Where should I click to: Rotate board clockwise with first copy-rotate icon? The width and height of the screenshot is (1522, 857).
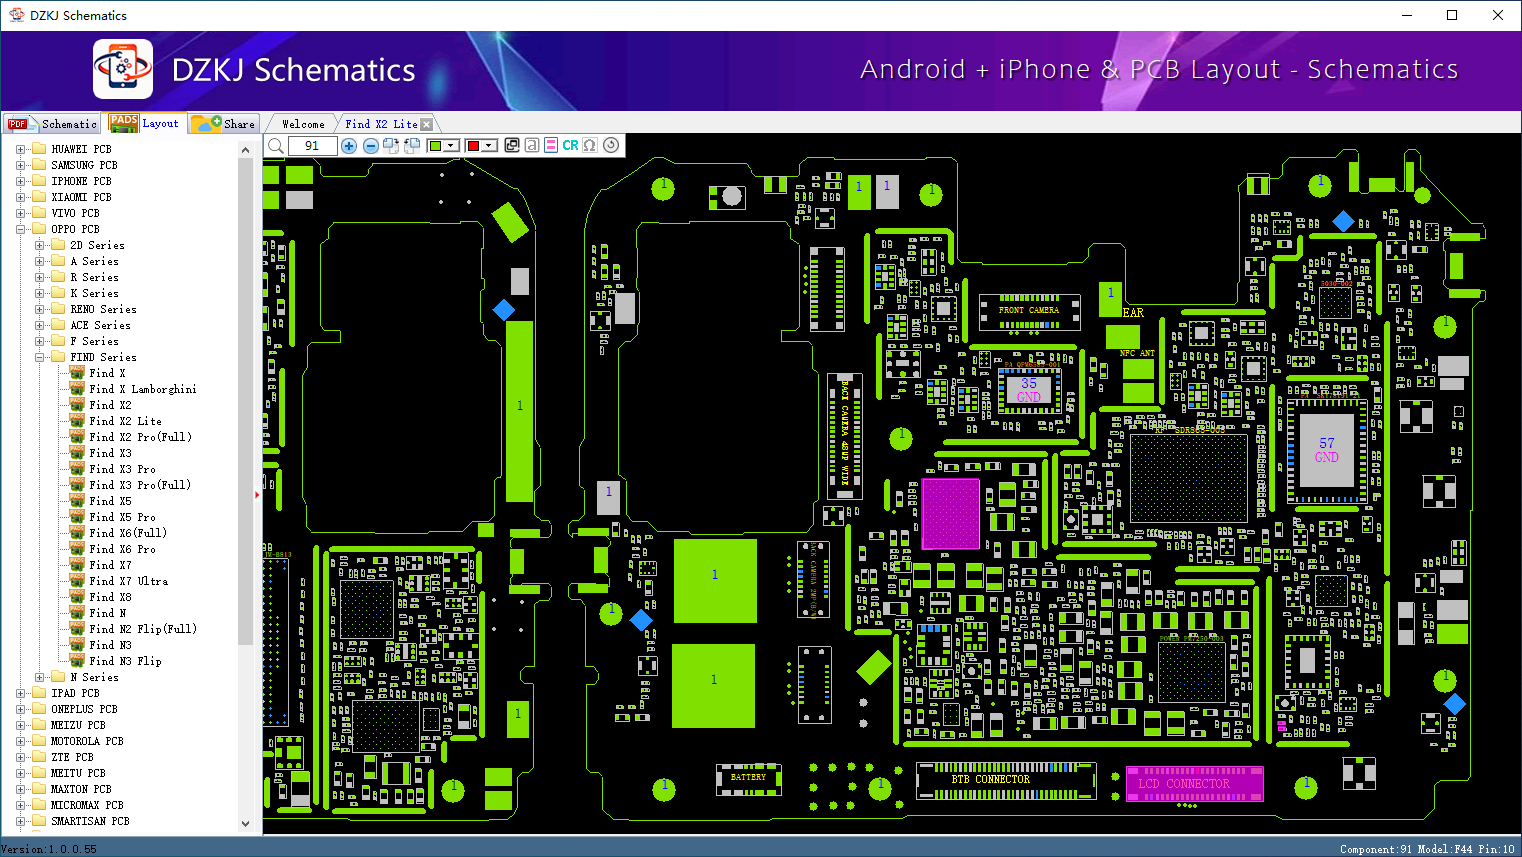coord(391,146)
